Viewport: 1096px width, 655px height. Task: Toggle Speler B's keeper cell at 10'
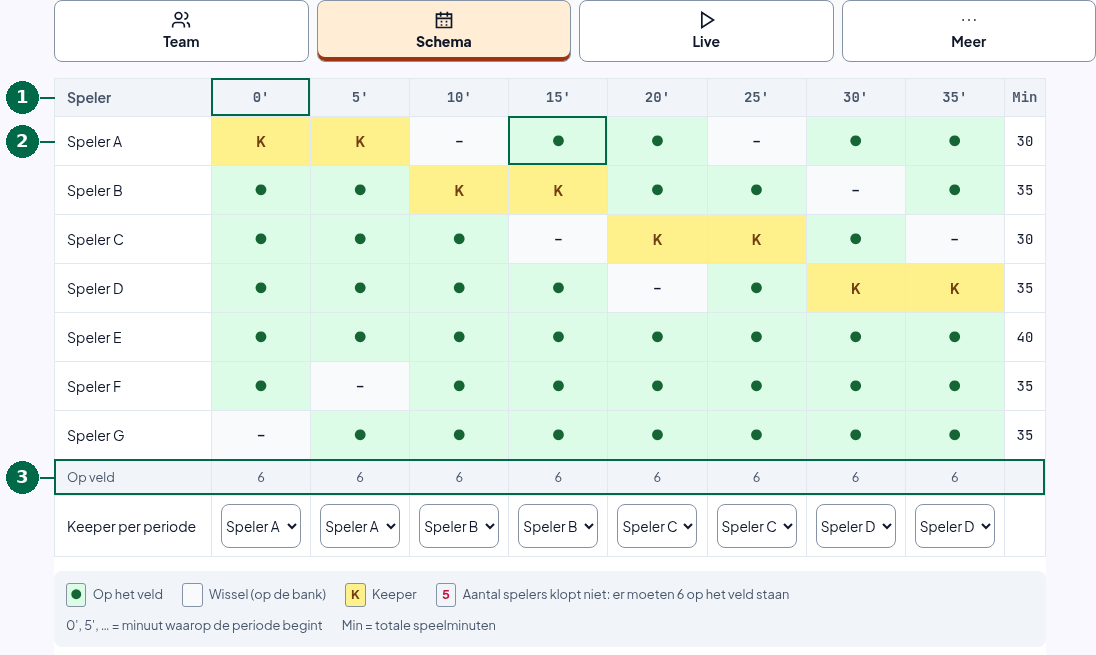point(459,190)
